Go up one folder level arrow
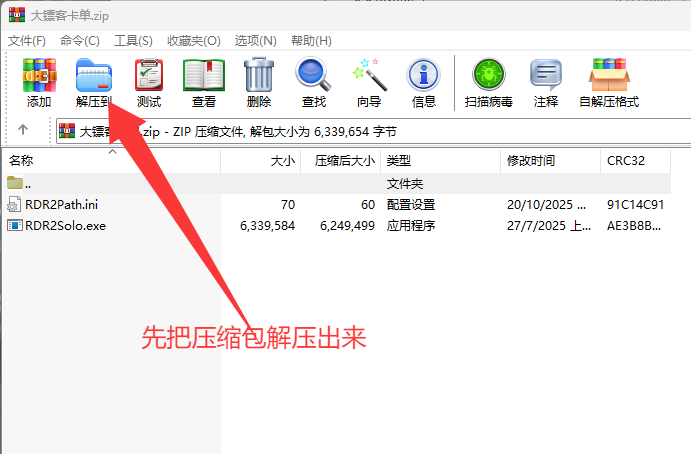Viewport: 691px width, 454px height. (23, 130)
